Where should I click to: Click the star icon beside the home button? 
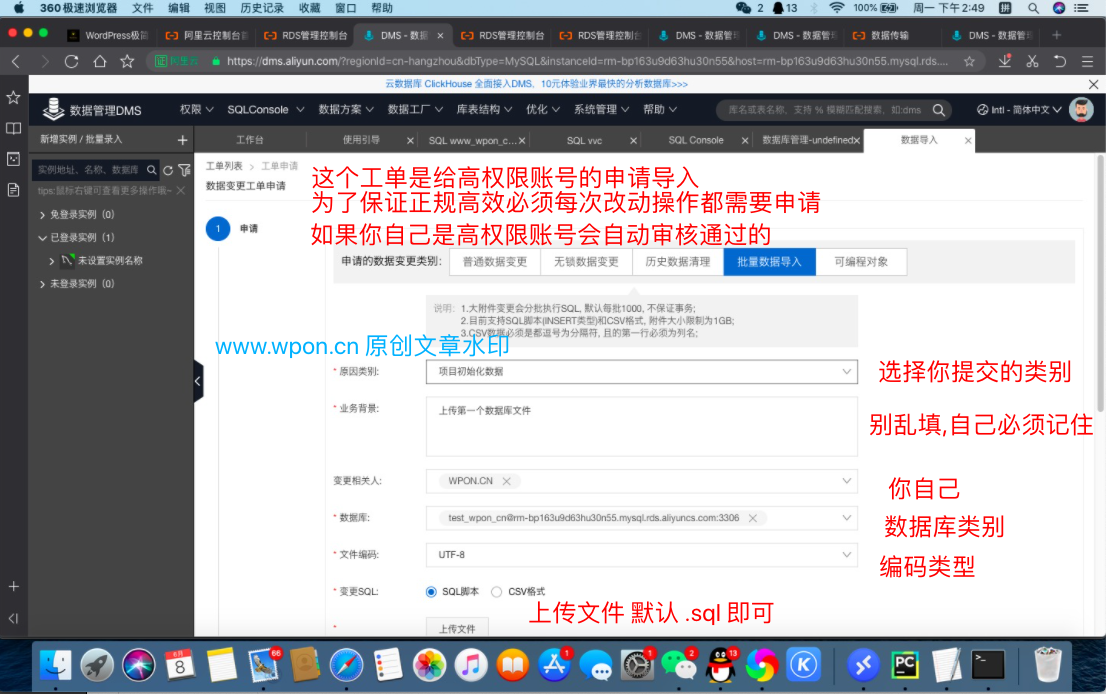[x=127, y=61]
